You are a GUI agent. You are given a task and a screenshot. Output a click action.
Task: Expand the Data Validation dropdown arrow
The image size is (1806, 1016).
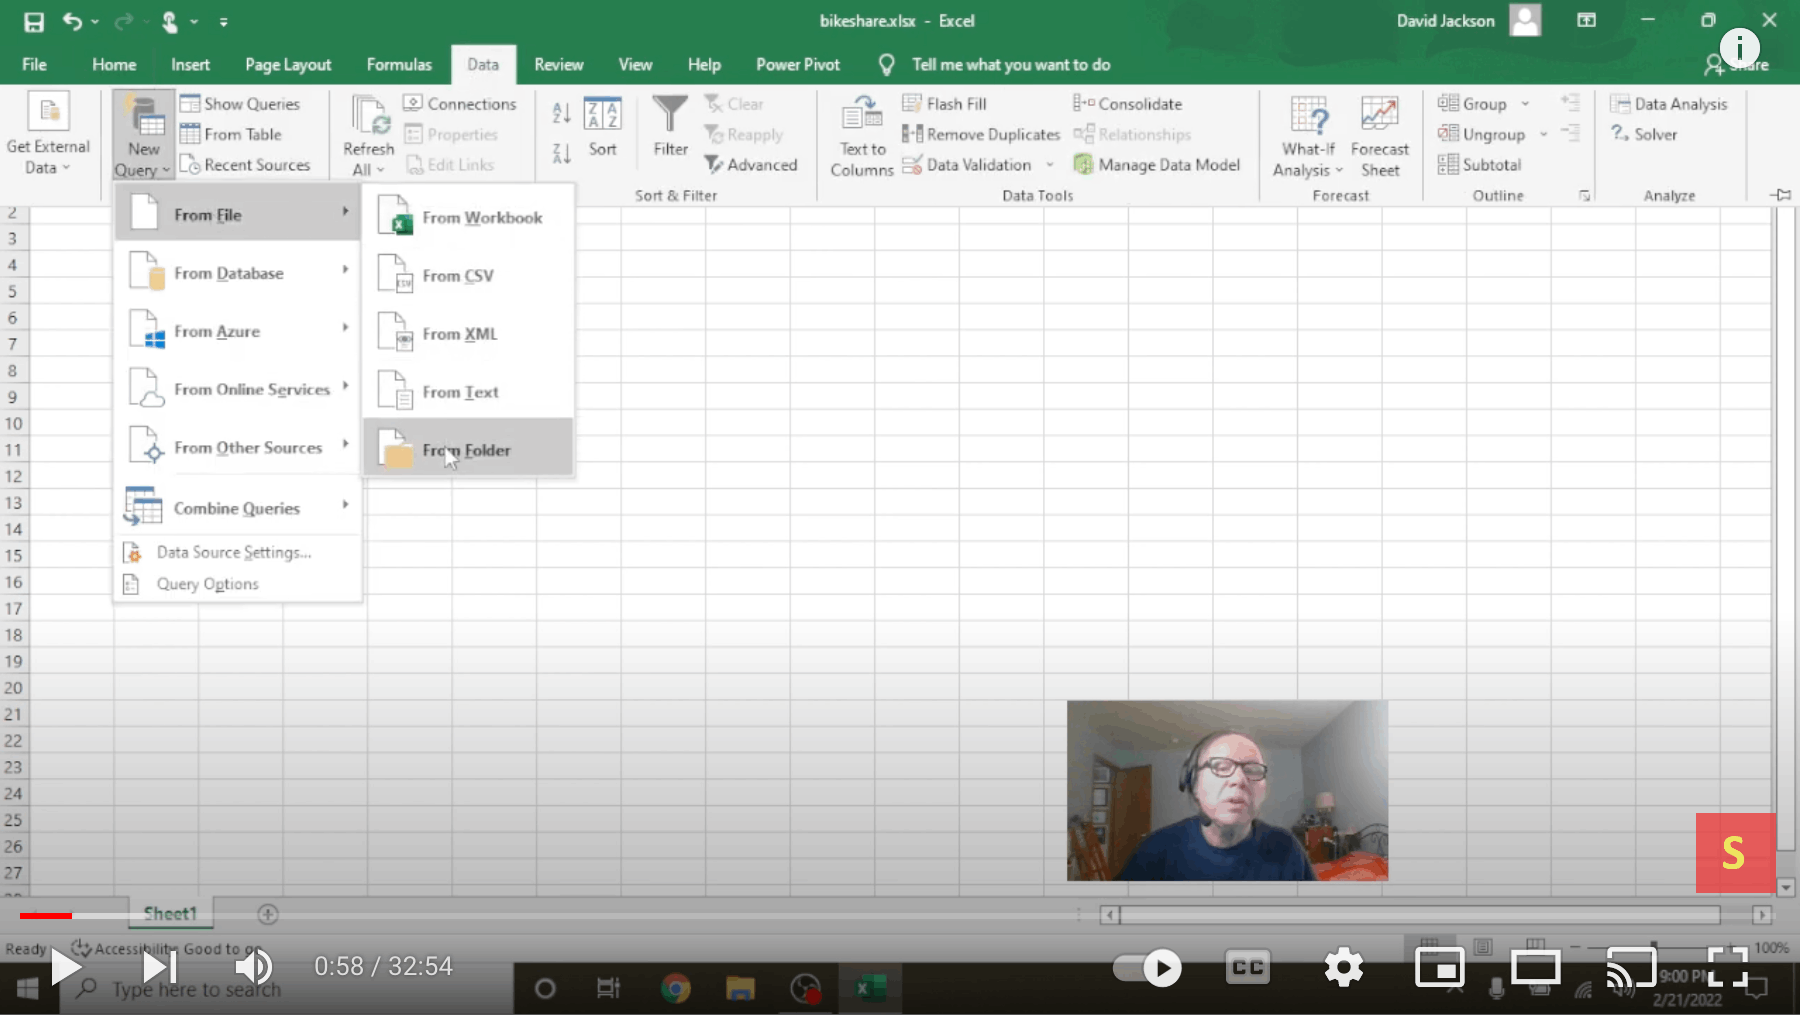tap(1050, 165)
